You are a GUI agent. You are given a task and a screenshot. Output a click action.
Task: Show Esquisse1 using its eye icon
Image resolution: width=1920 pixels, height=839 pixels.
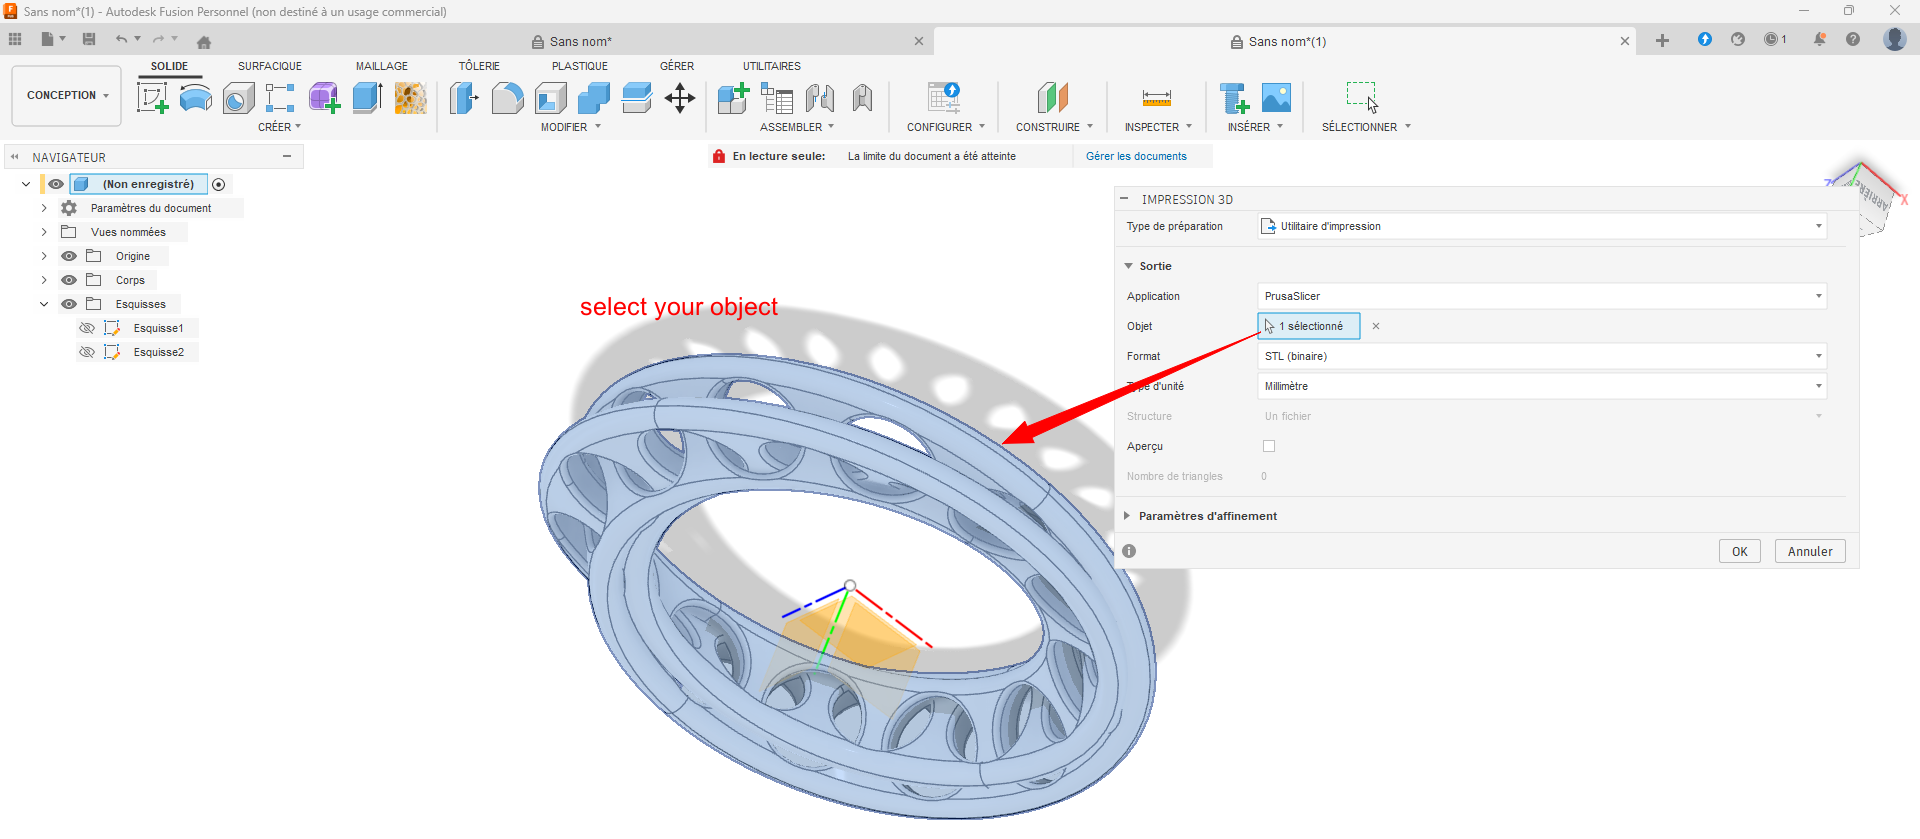coord(87,328)
